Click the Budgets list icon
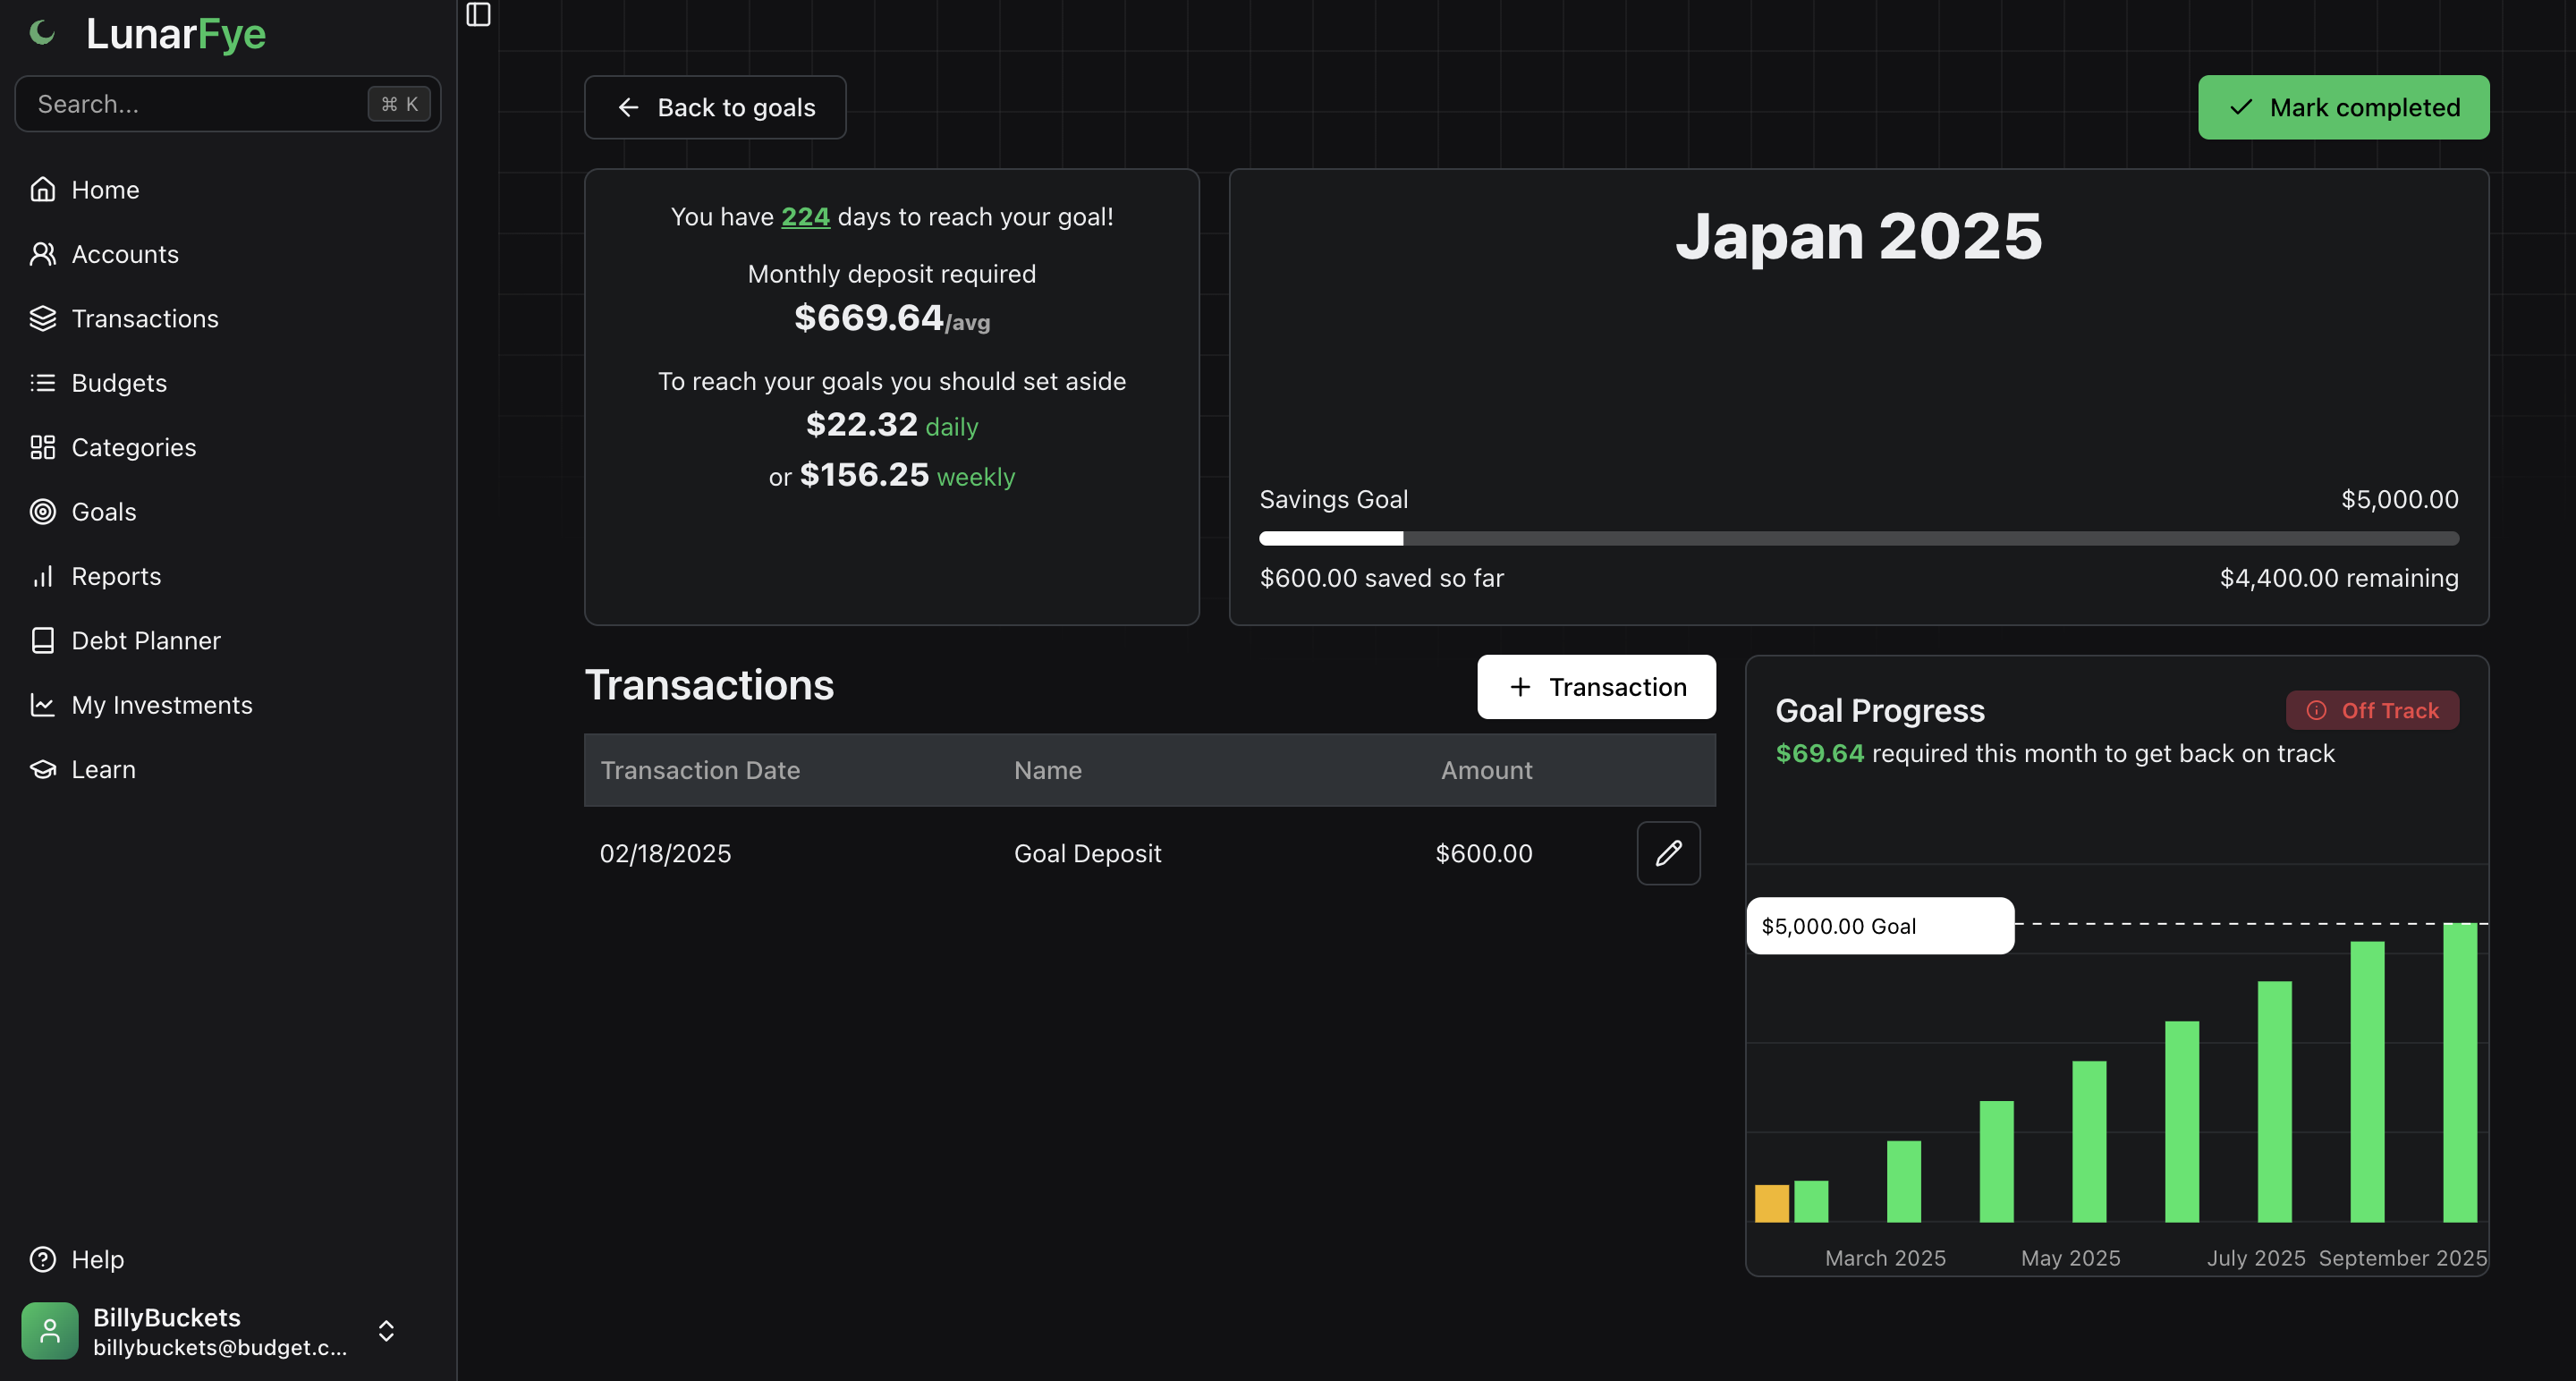 43,383
